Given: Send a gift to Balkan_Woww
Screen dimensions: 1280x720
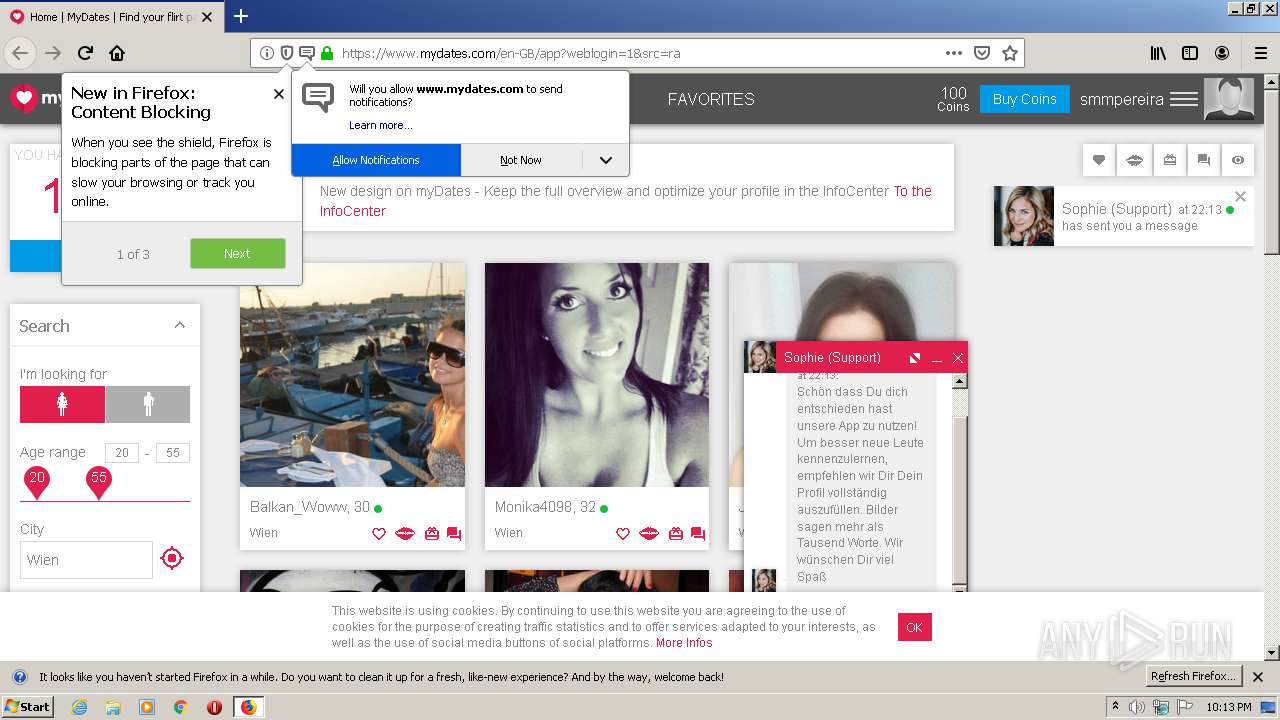Looking at the screenshot, I should (x=432, y=534).
